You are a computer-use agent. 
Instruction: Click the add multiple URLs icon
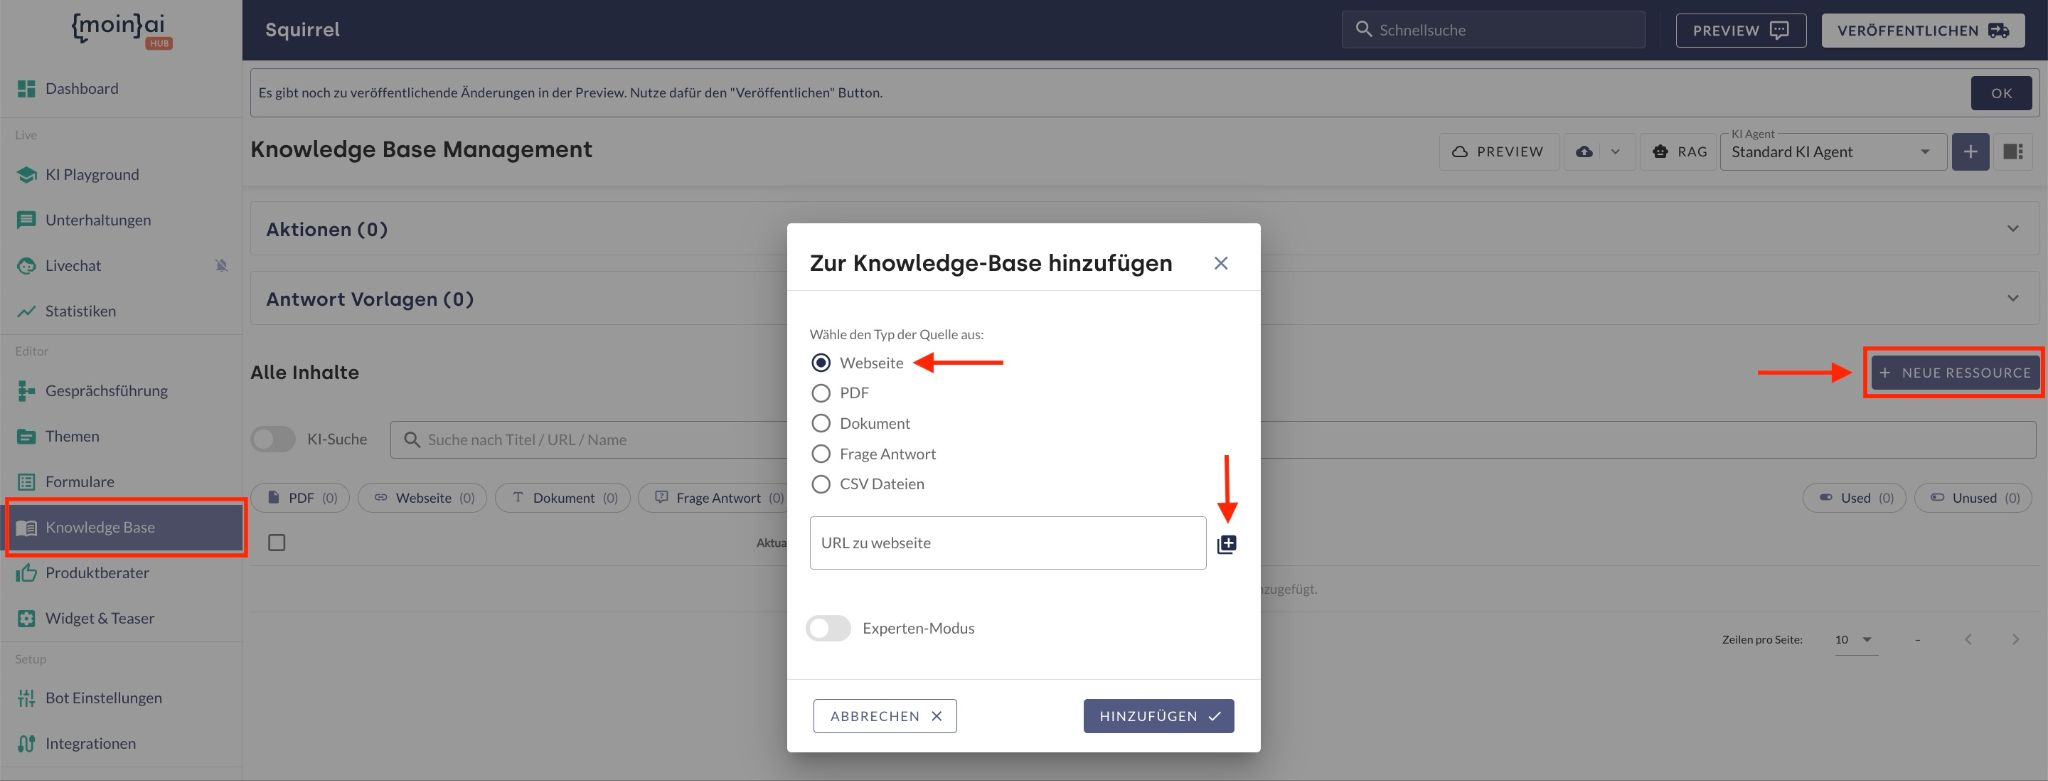click(x=1226, y=544)
